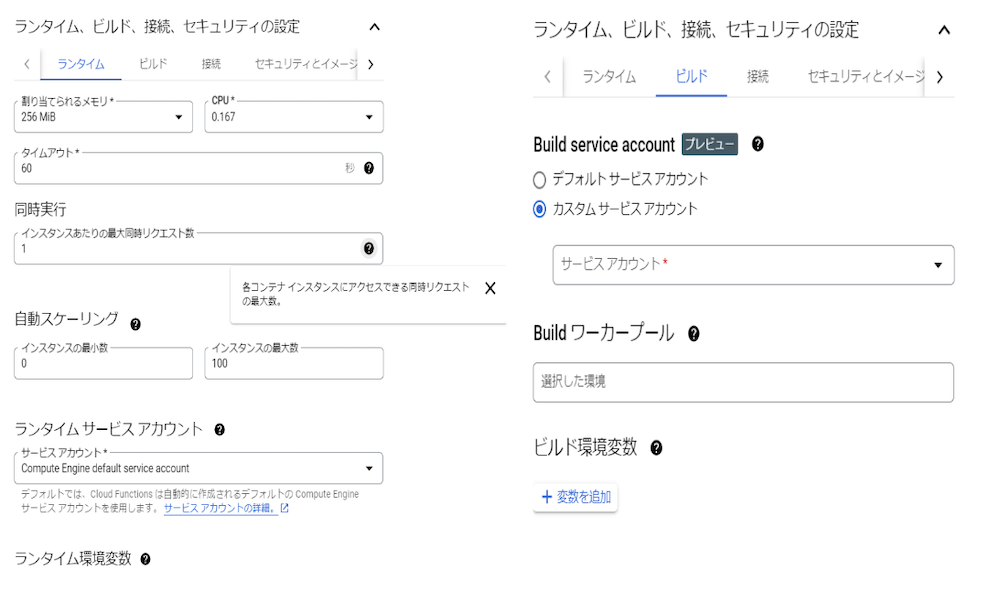
Task: Click the 変数を追加 button
Action: click(576, 497)
